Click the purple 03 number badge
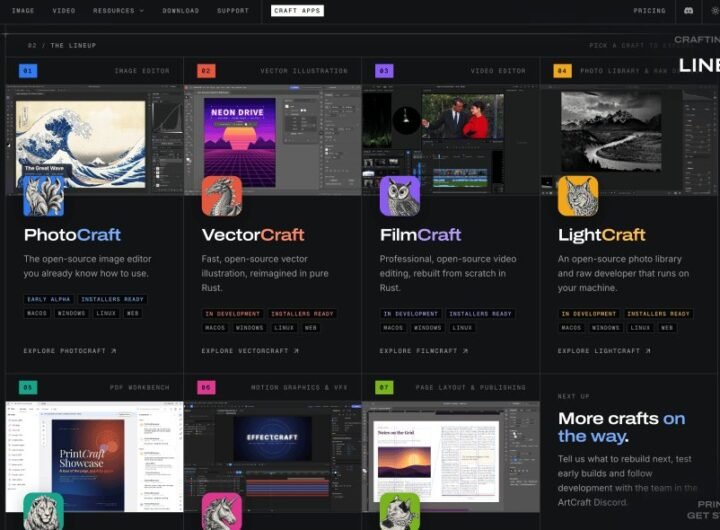 tap(384, 71)
